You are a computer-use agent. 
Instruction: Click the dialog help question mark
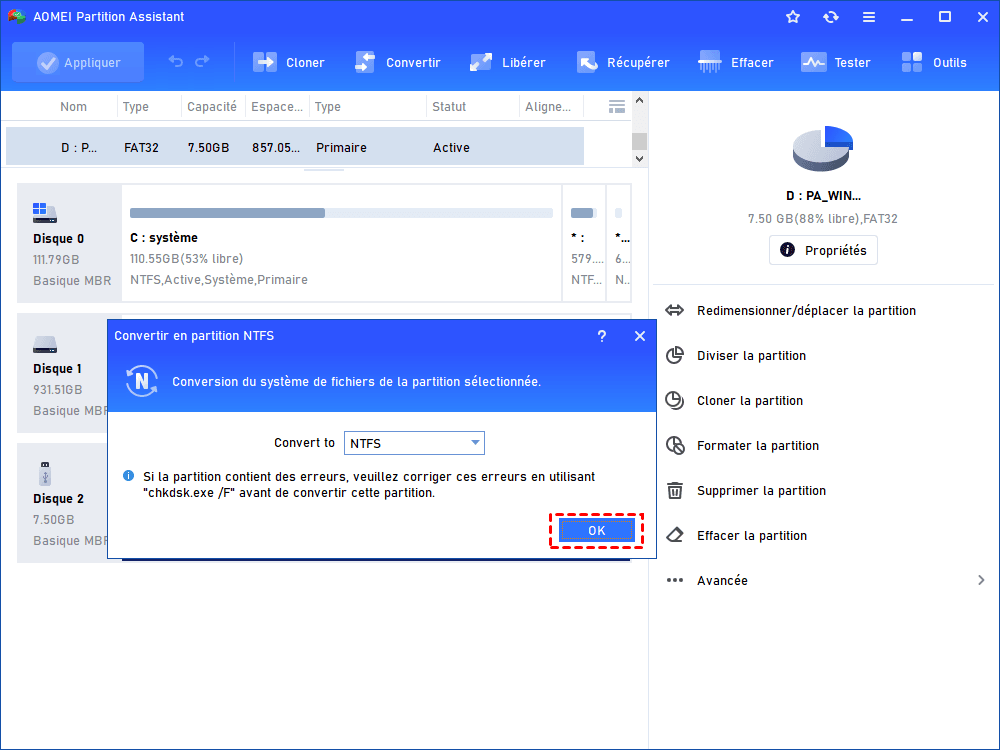pyautogui.click(x=601, y=336)
